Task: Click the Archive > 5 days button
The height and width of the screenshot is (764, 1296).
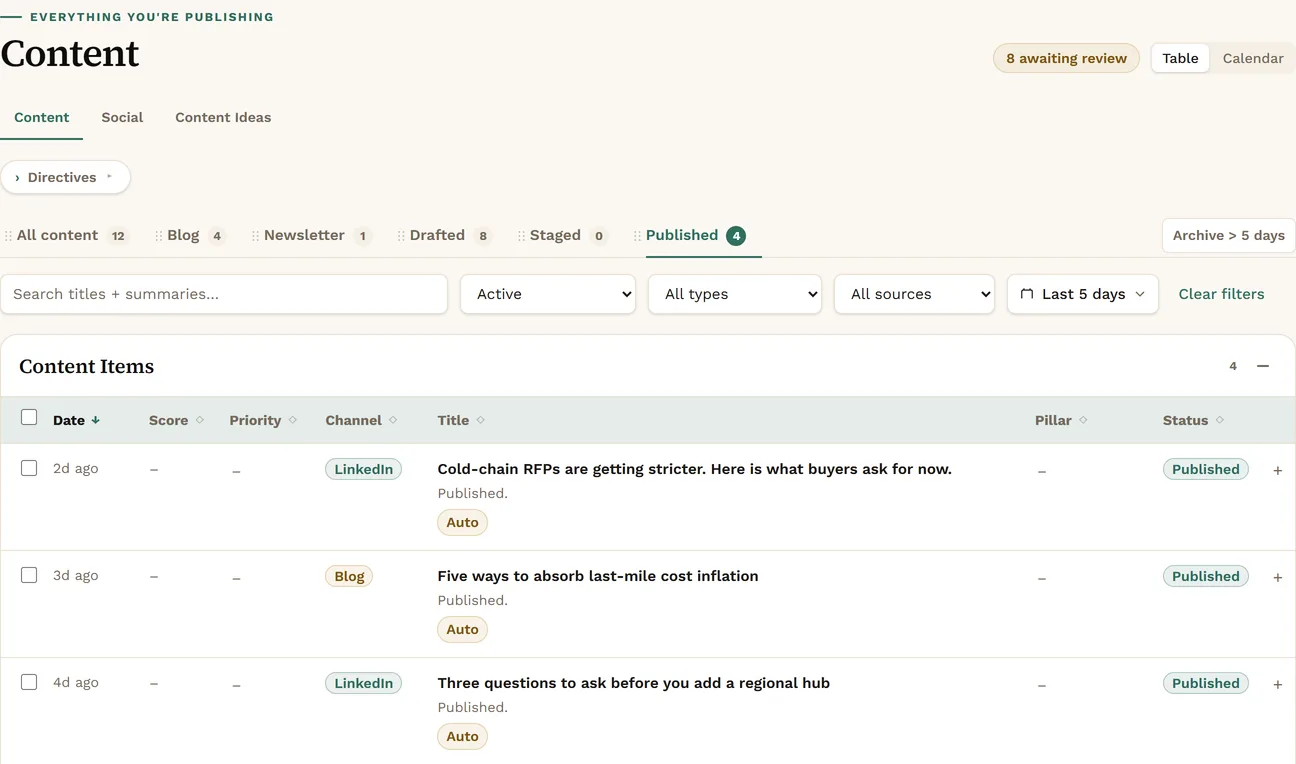Action: tap(1228, 236)
